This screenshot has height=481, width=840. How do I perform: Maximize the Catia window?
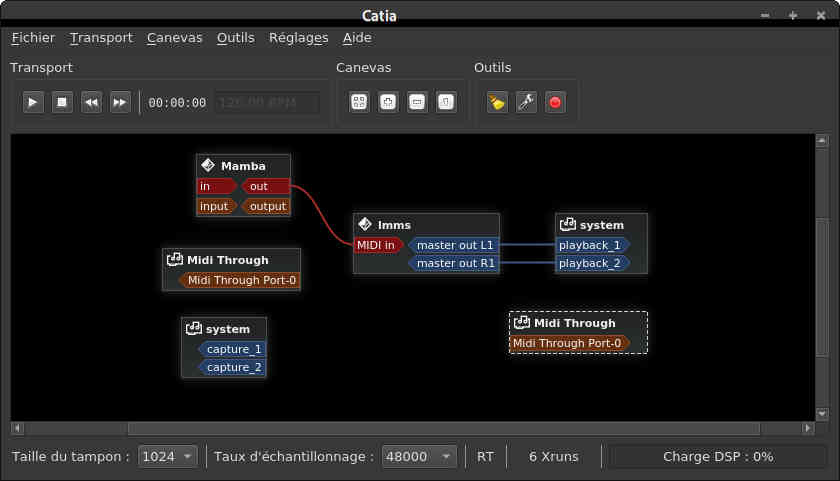[x=793, y=16]
